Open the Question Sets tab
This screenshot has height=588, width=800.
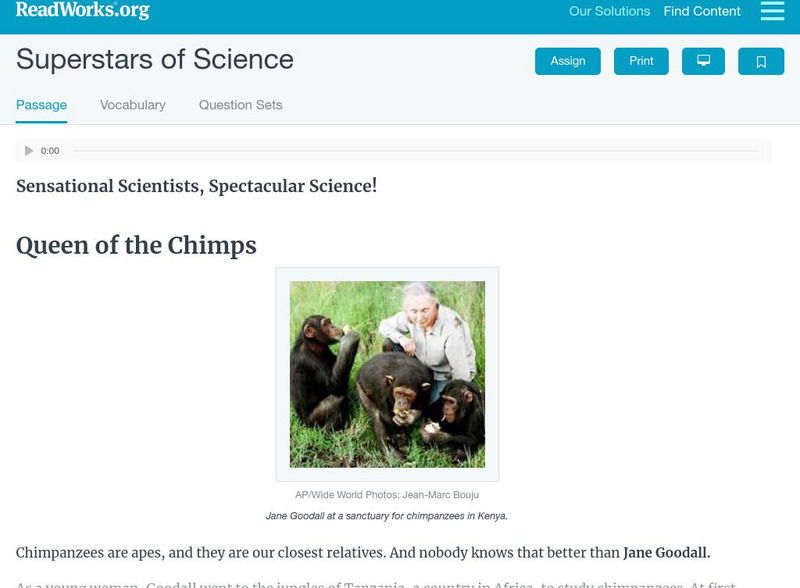(240, 105)
